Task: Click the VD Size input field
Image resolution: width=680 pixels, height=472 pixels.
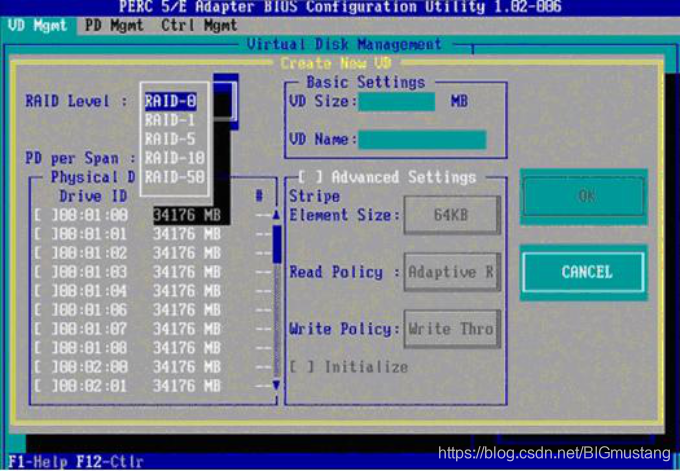Action: (x=397, y=102)
